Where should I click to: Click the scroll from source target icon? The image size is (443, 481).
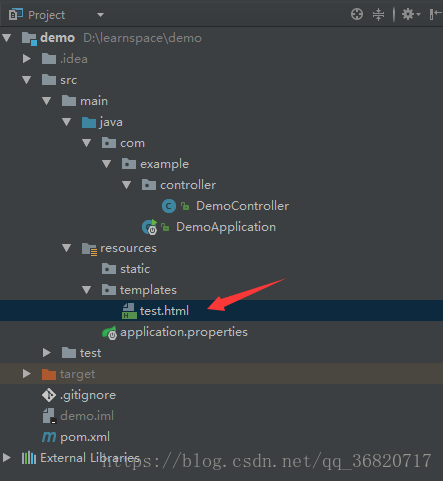pyautogui.click(x=357, y=14)
